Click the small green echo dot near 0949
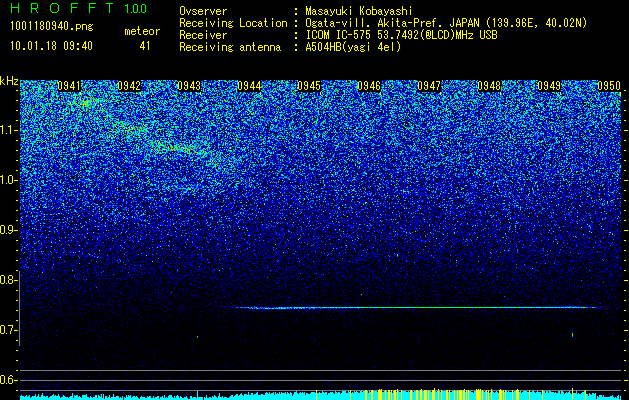 point(572,334)
